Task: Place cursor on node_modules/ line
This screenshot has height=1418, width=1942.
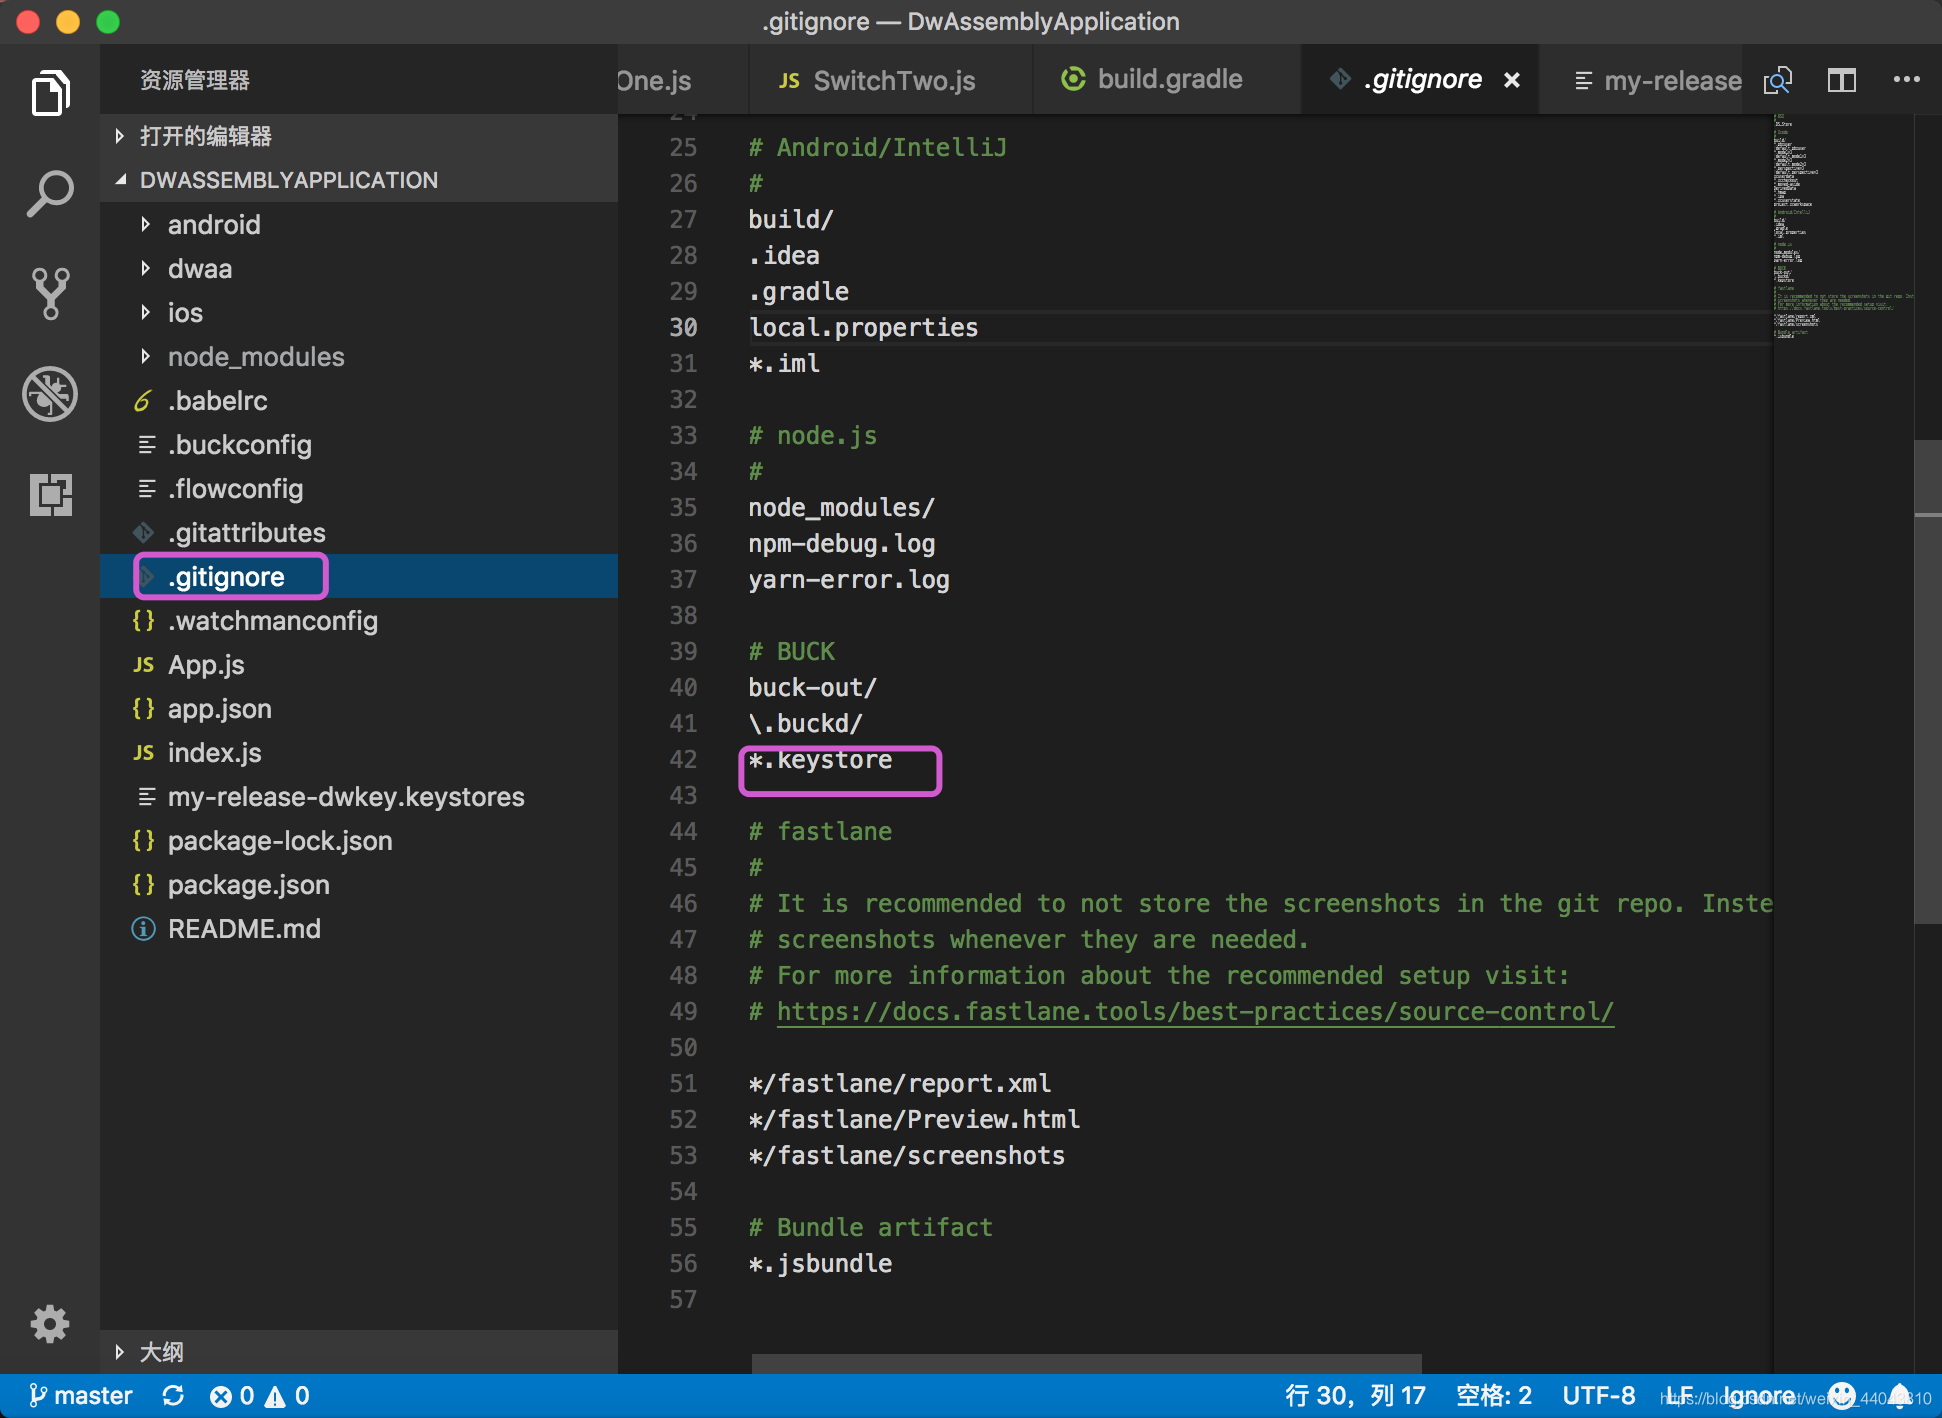Action: [841, 508]
